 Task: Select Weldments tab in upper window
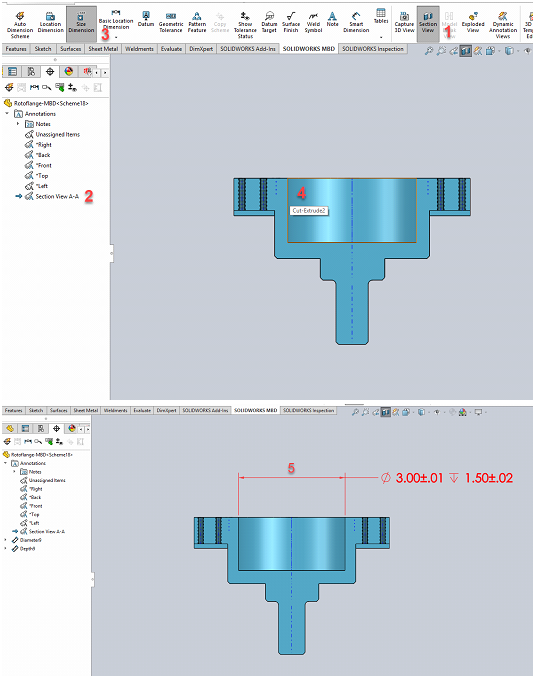[x=139, y=49]
